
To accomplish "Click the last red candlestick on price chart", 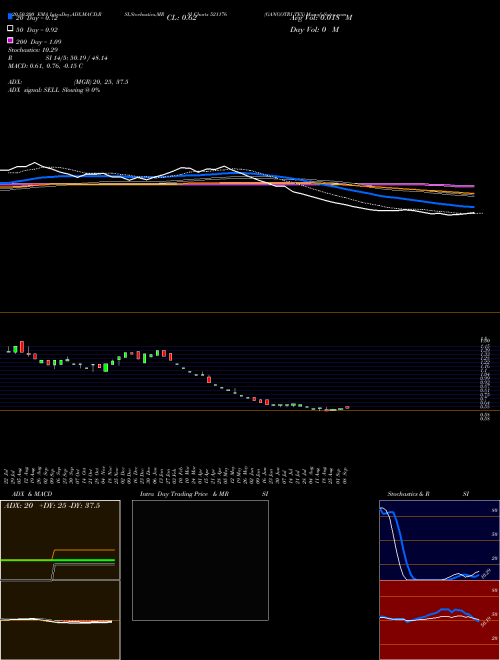I will click(347, 407).
